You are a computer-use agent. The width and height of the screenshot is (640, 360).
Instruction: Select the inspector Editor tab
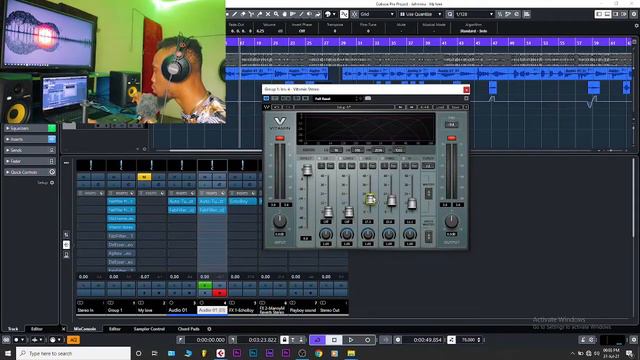pos(37,329)
